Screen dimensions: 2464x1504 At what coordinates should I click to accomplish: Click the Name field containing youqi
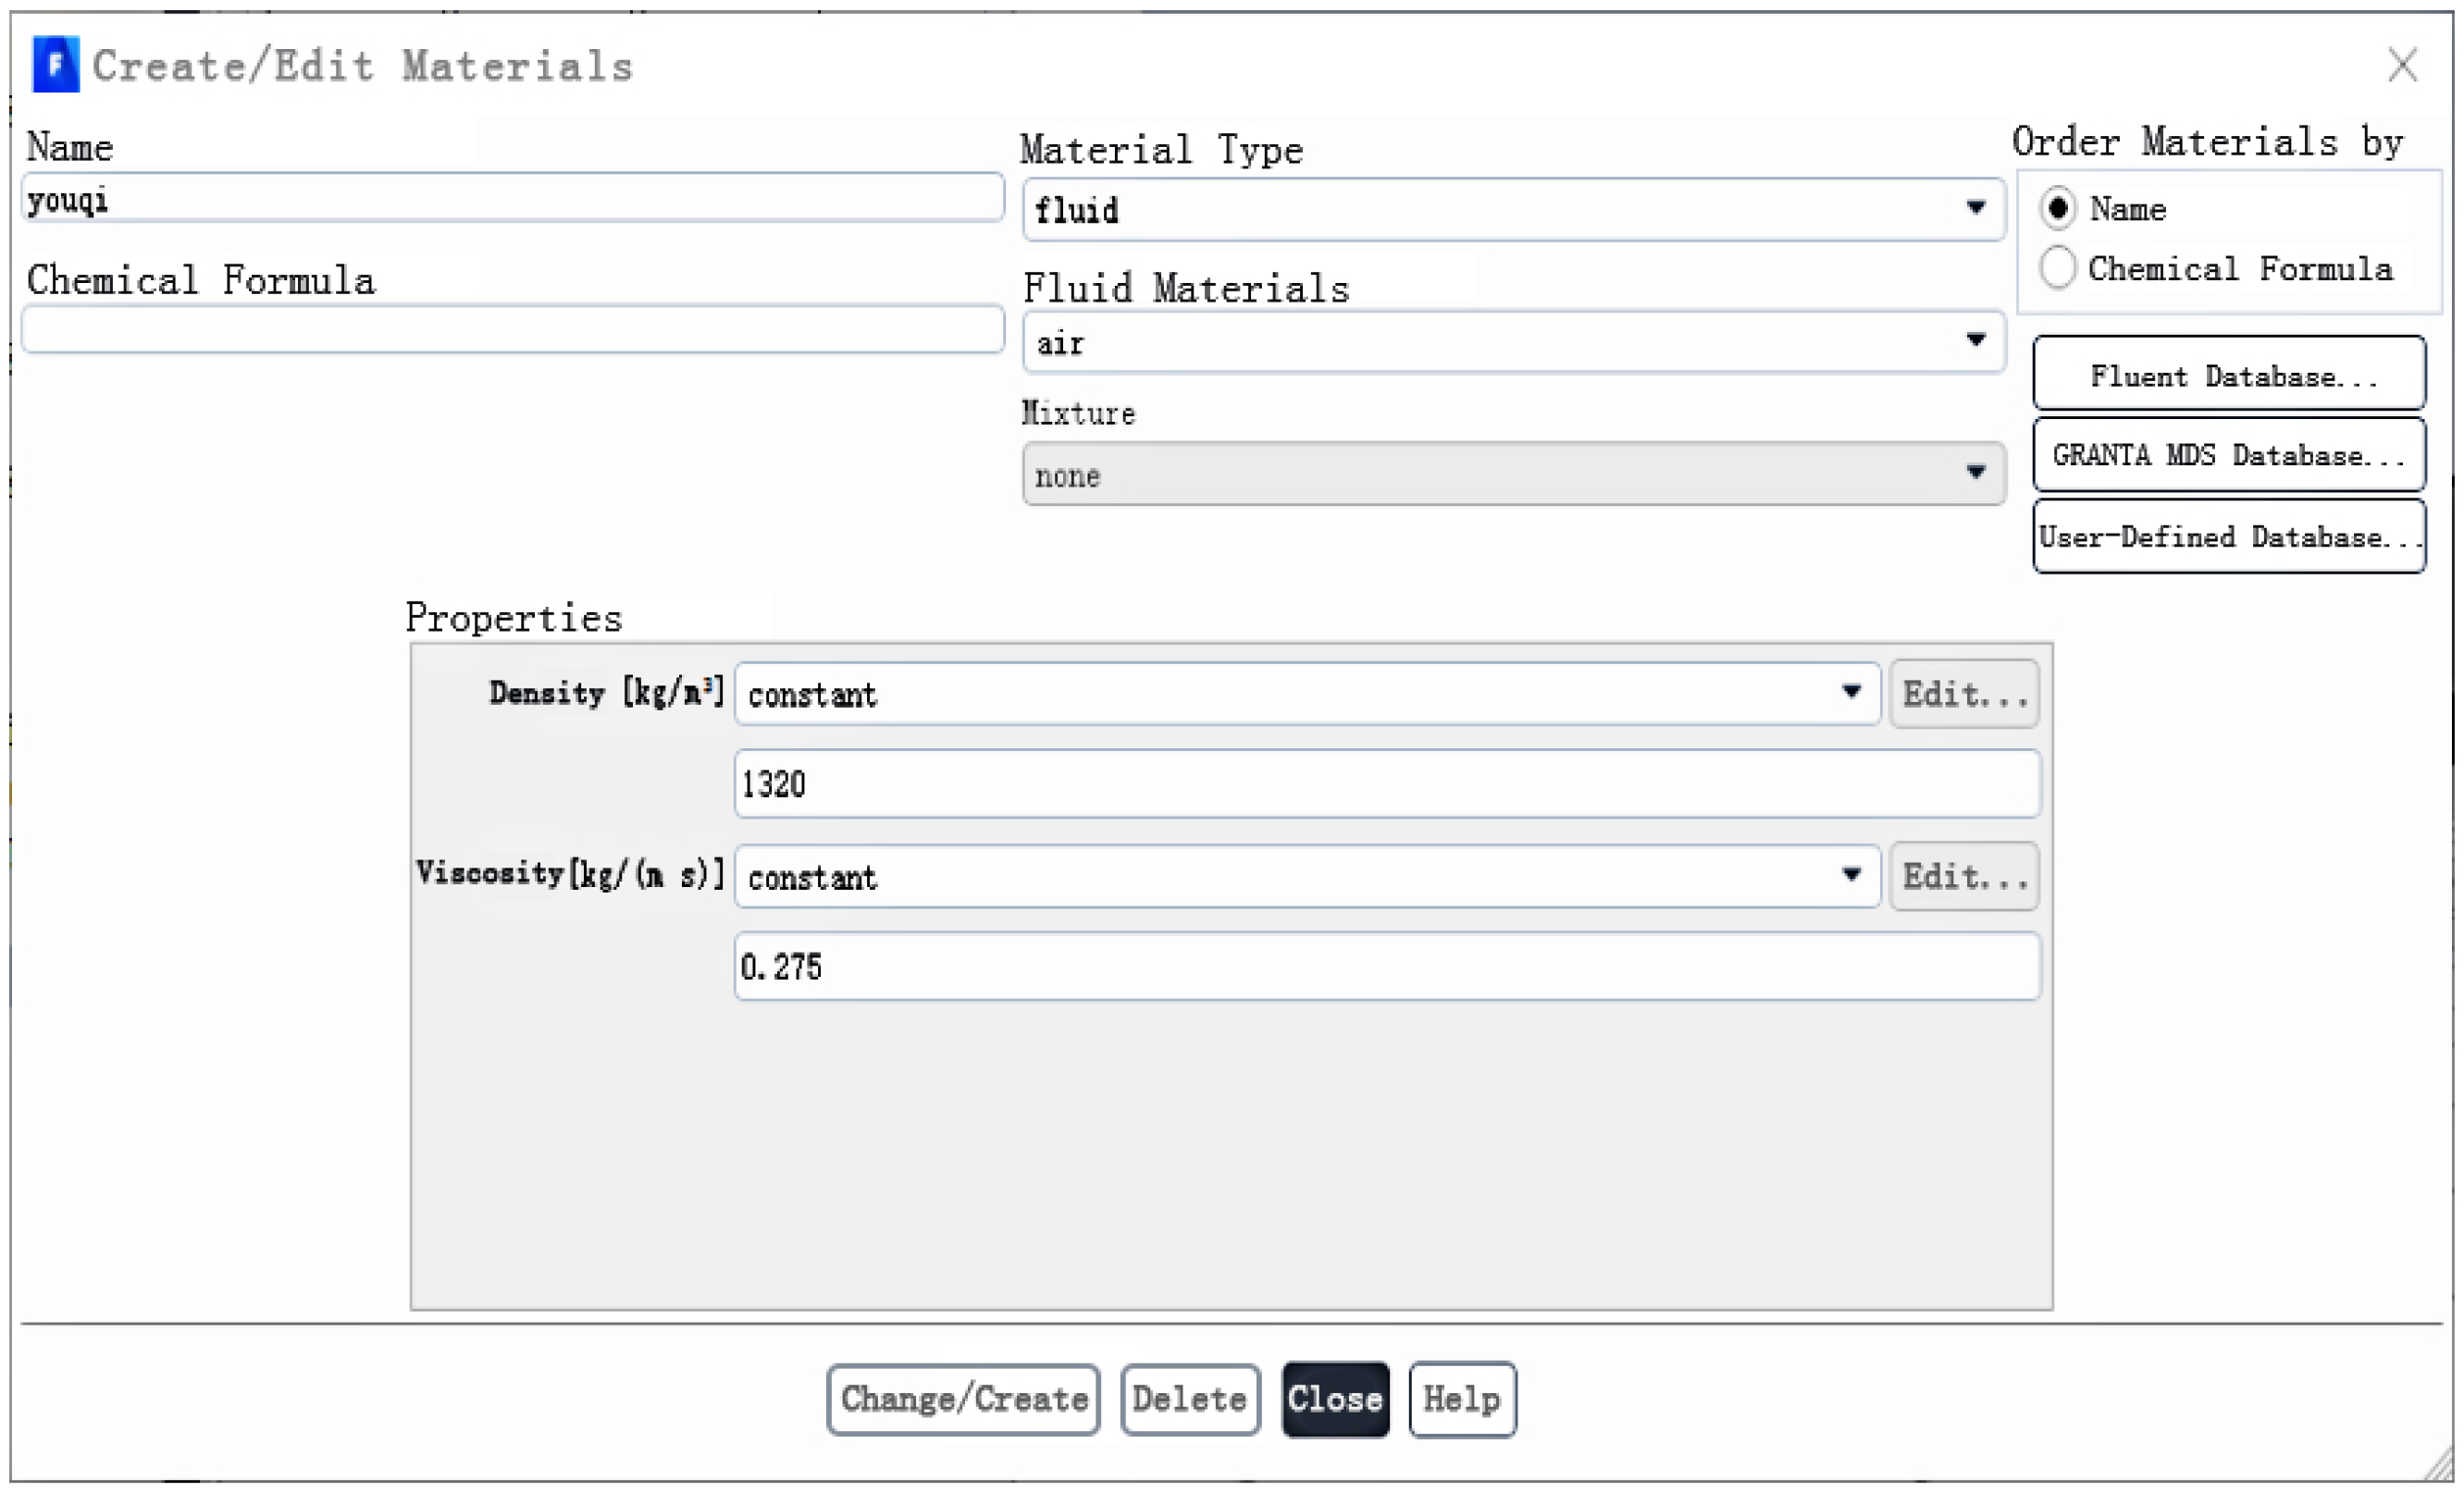point(512,198)
